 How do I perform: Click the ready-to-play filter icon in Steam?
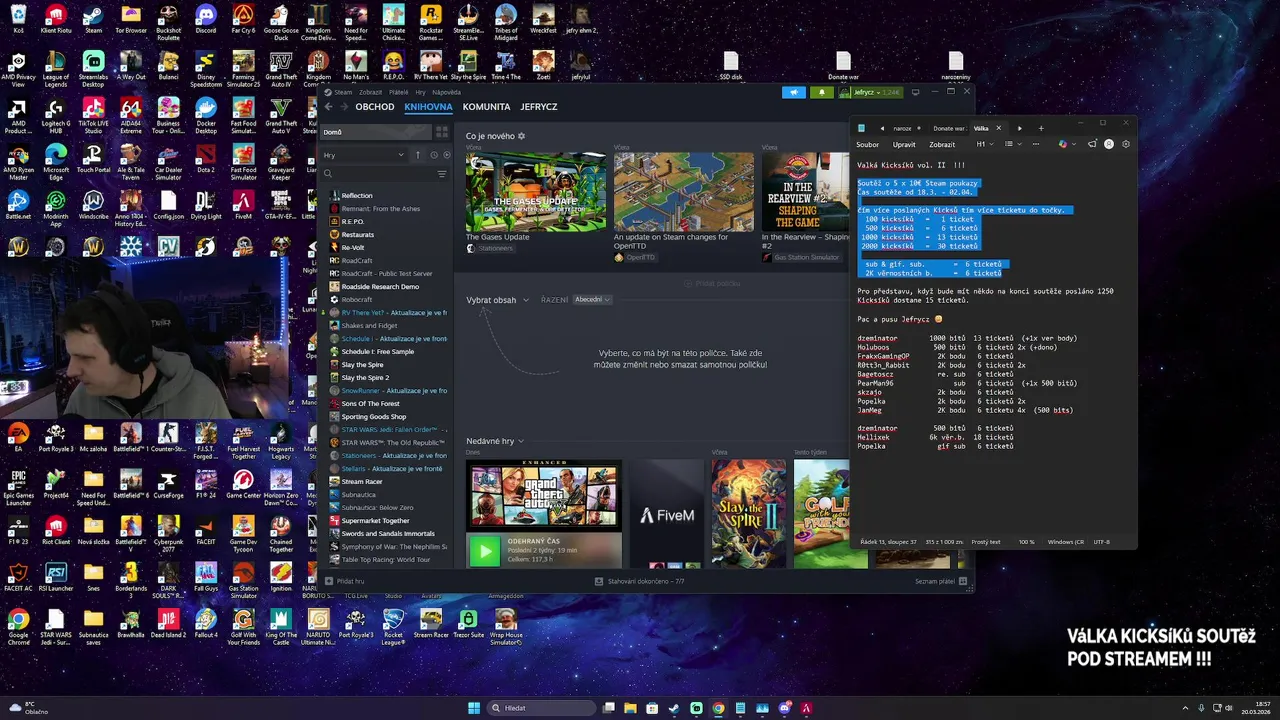[x=446, y=155]
